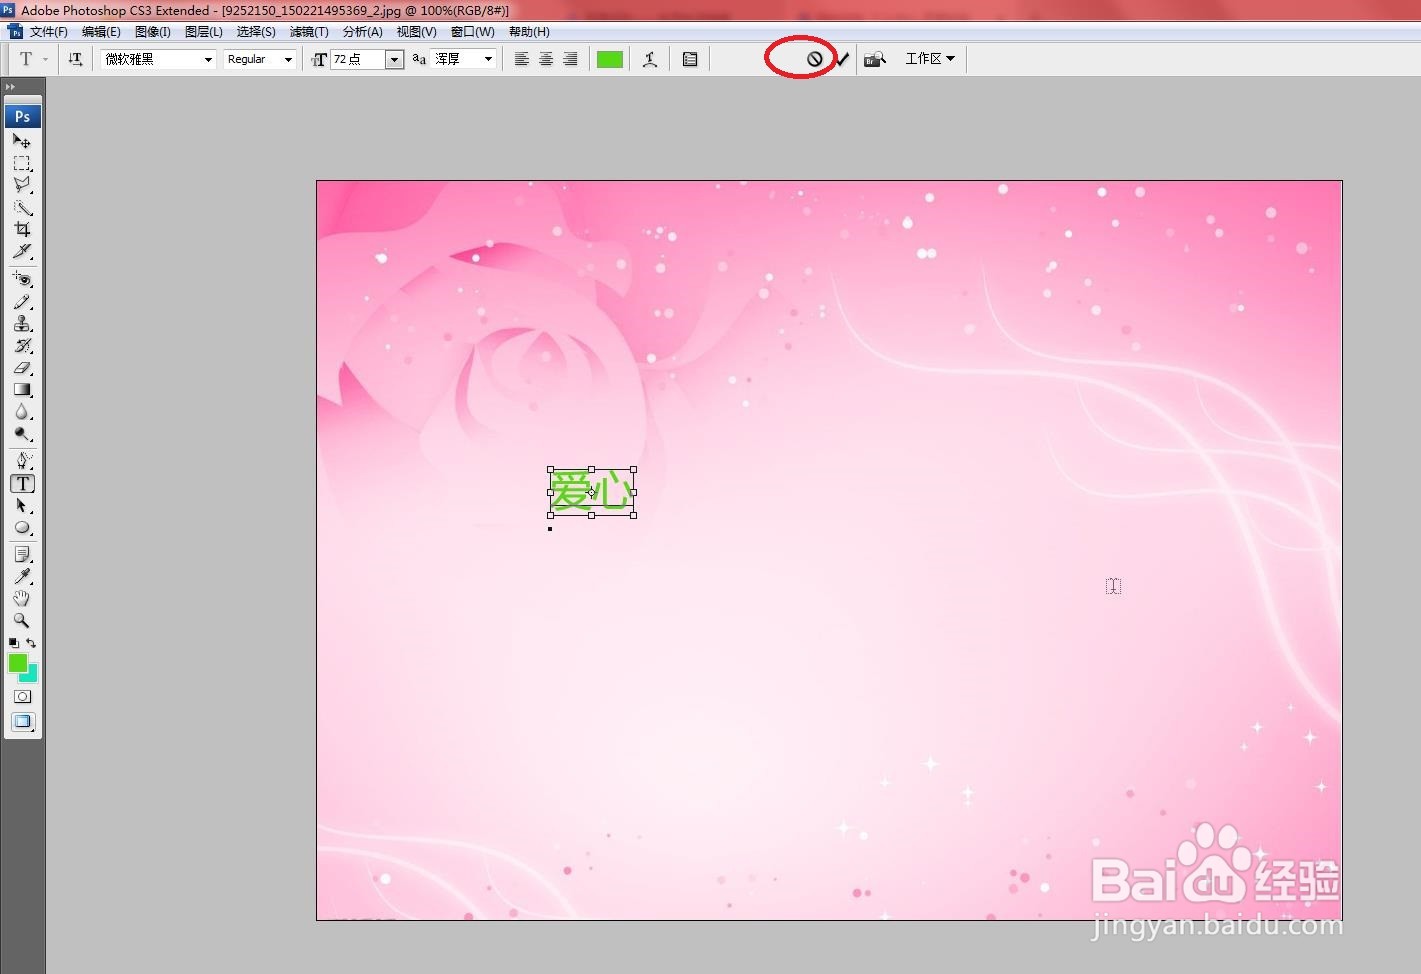The width and height of the screenshot is (1421, 974).
Task: Toggle Quick Mask mode
Action: 22,696
